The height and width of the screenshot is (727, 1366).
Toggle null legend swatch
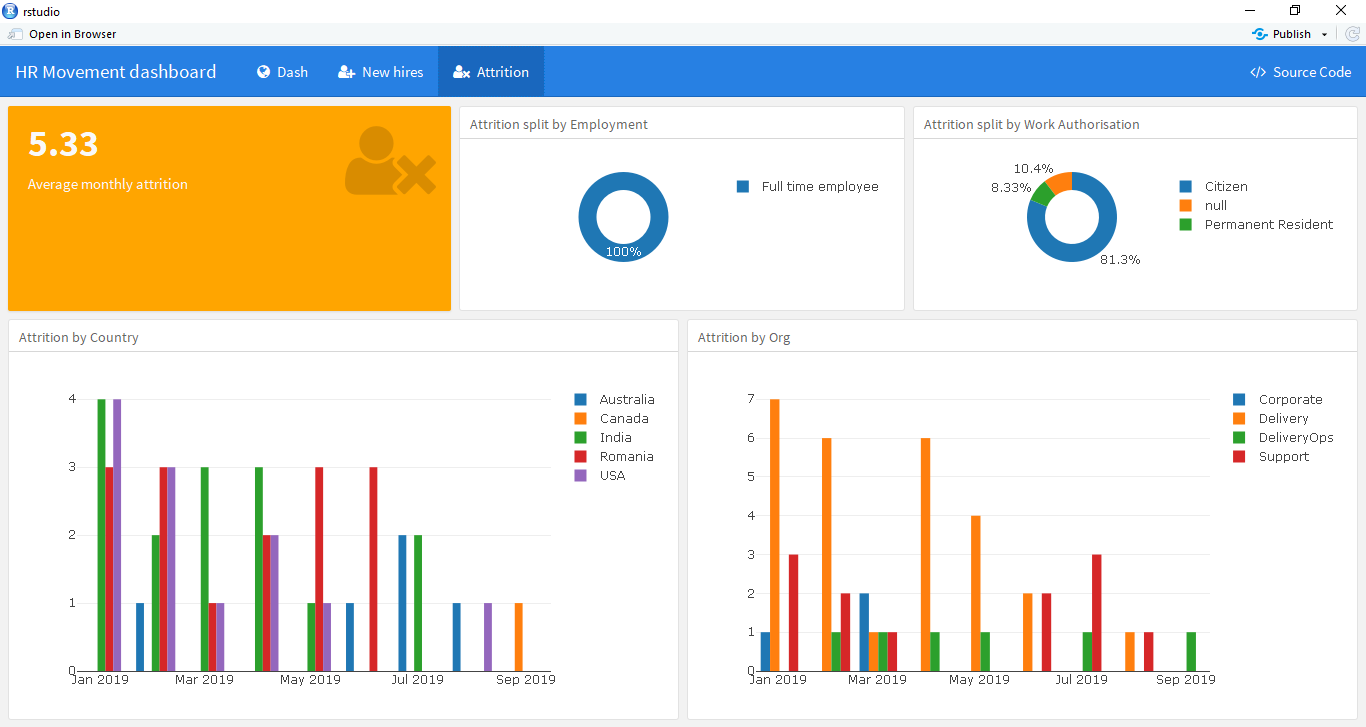coord(1186,206)
